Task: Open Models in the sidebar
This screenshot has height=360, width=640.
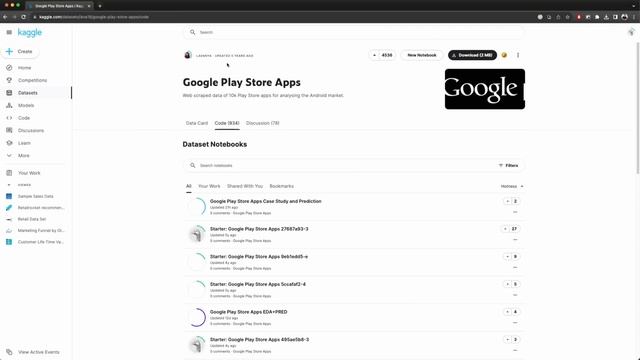Action: (26, 105)
